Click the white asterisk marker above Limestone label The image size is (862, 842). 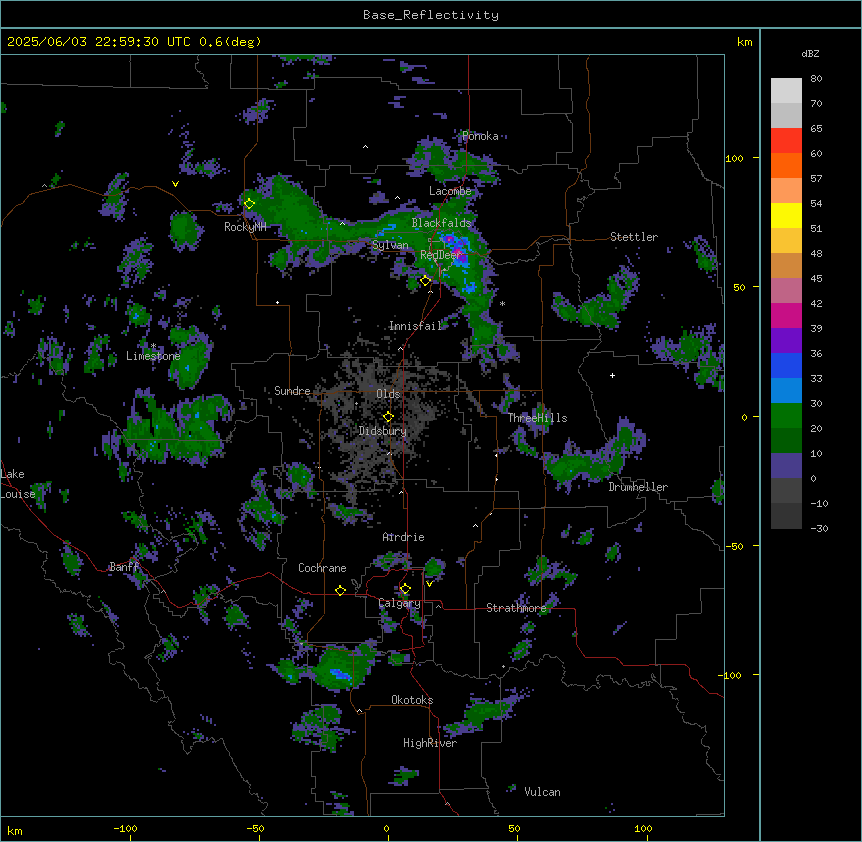[154, 346]
